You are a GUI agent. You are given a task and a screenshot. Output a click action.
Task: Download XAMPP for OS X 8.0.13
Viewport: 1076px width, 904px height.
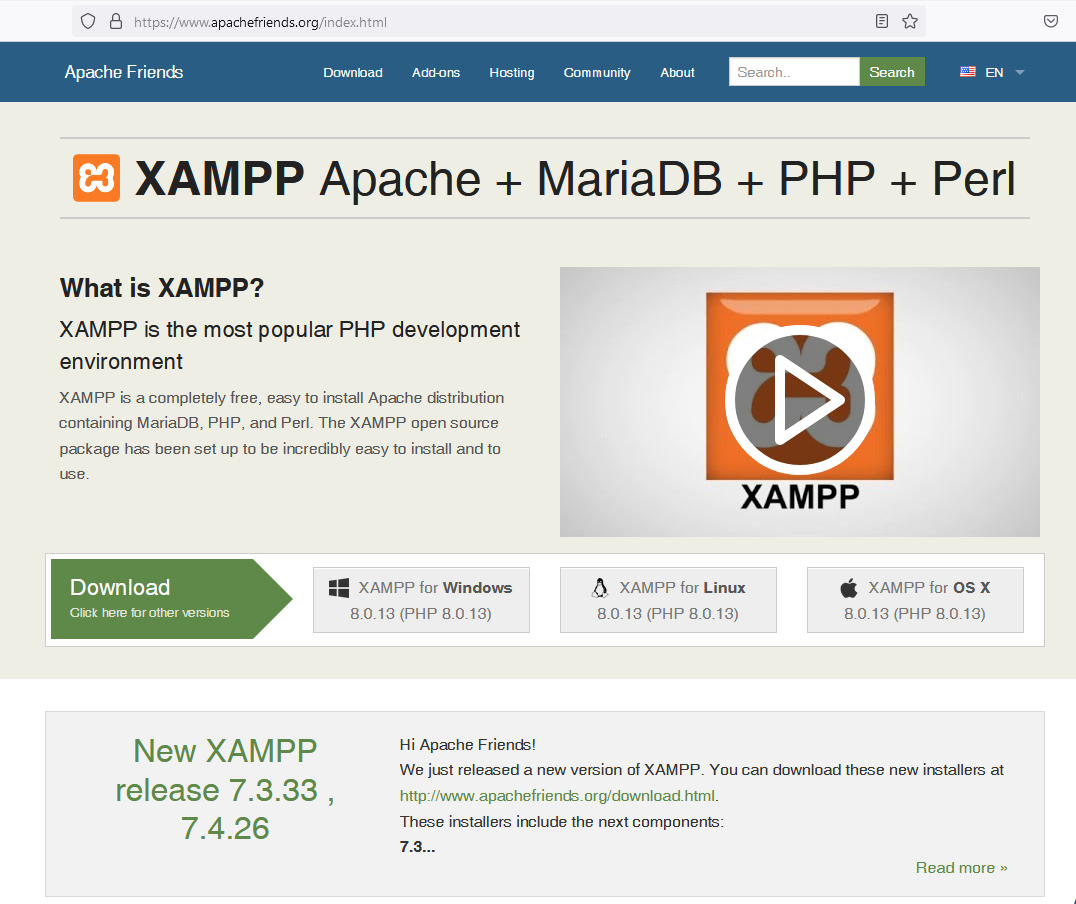pyautogui.click(x=915, y=599)
